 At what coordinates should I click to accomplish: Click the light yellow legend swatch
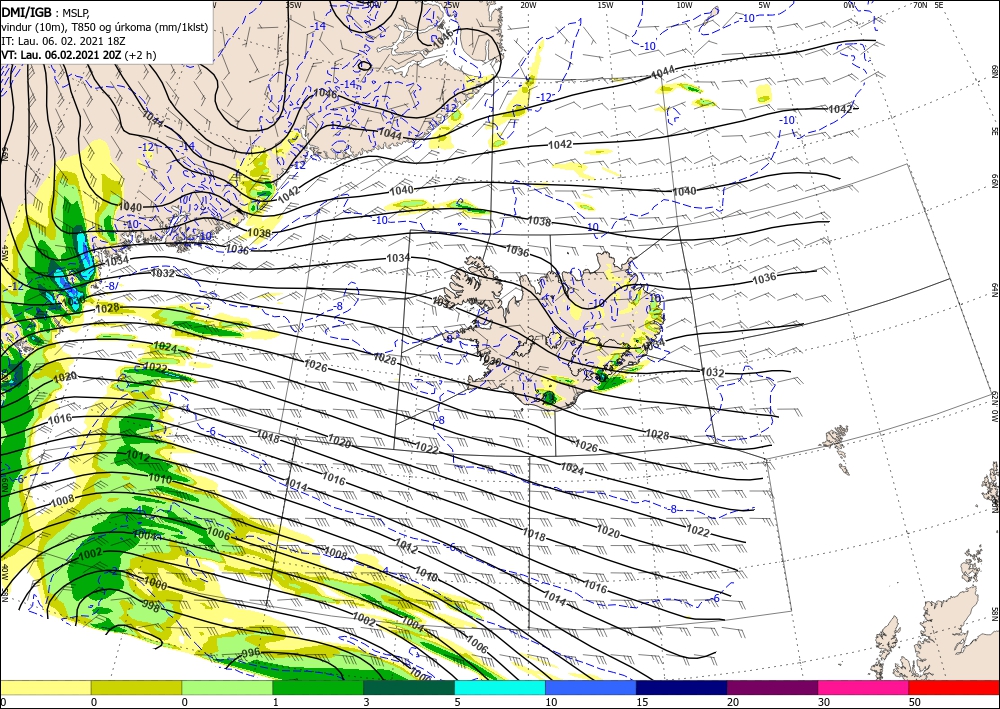(x=45, y=687)
